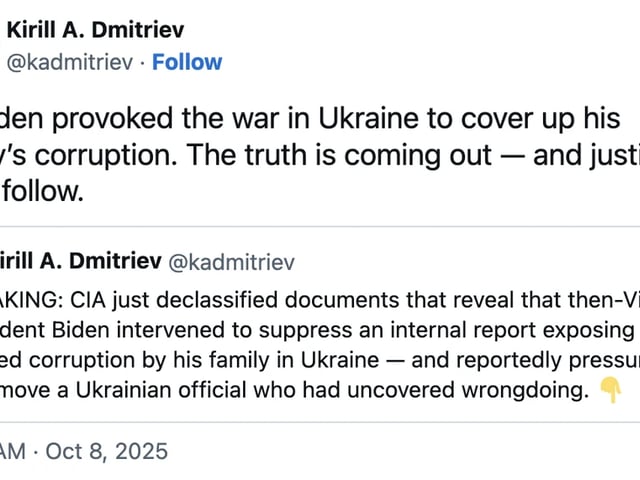Click the AM time text before the date

tap(13, 450)
